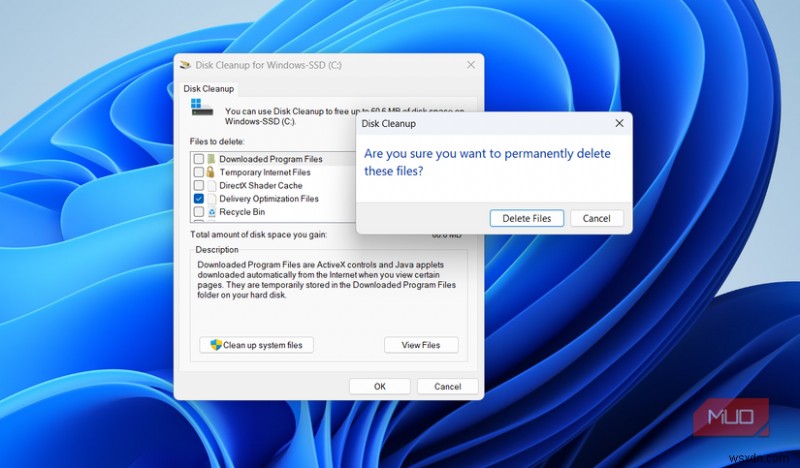The height and width of the screenshot is (468, 800).
Task: Tick the Recycle Bin checkbox
Action: 199,212
